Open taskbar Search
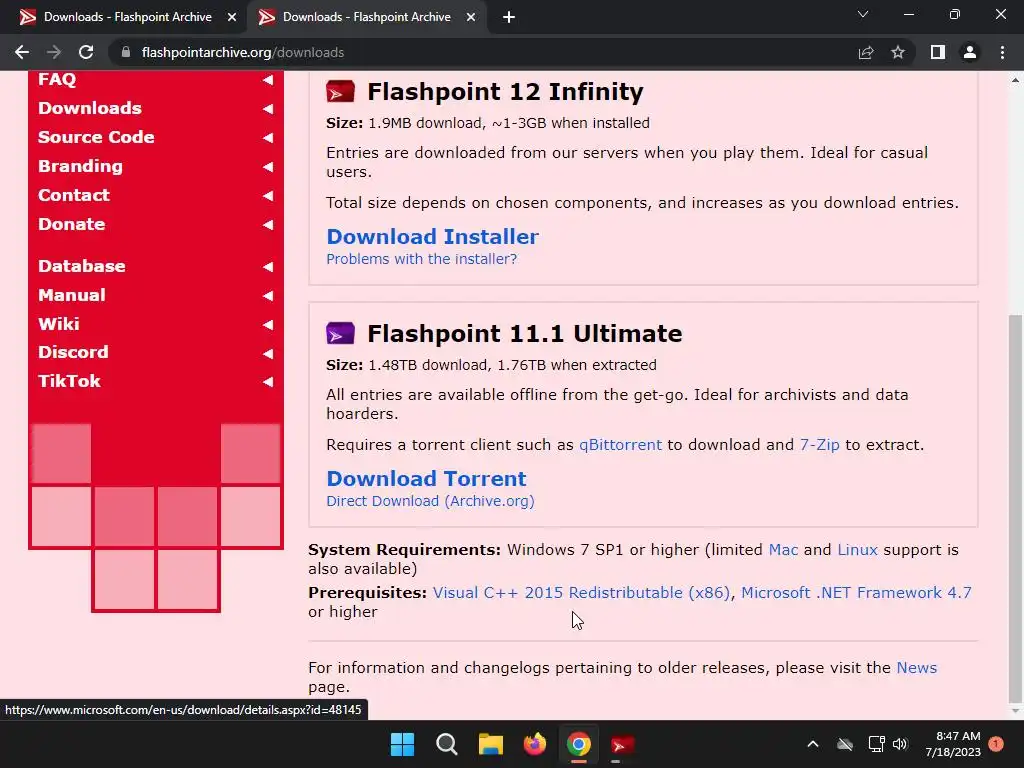 447,744
